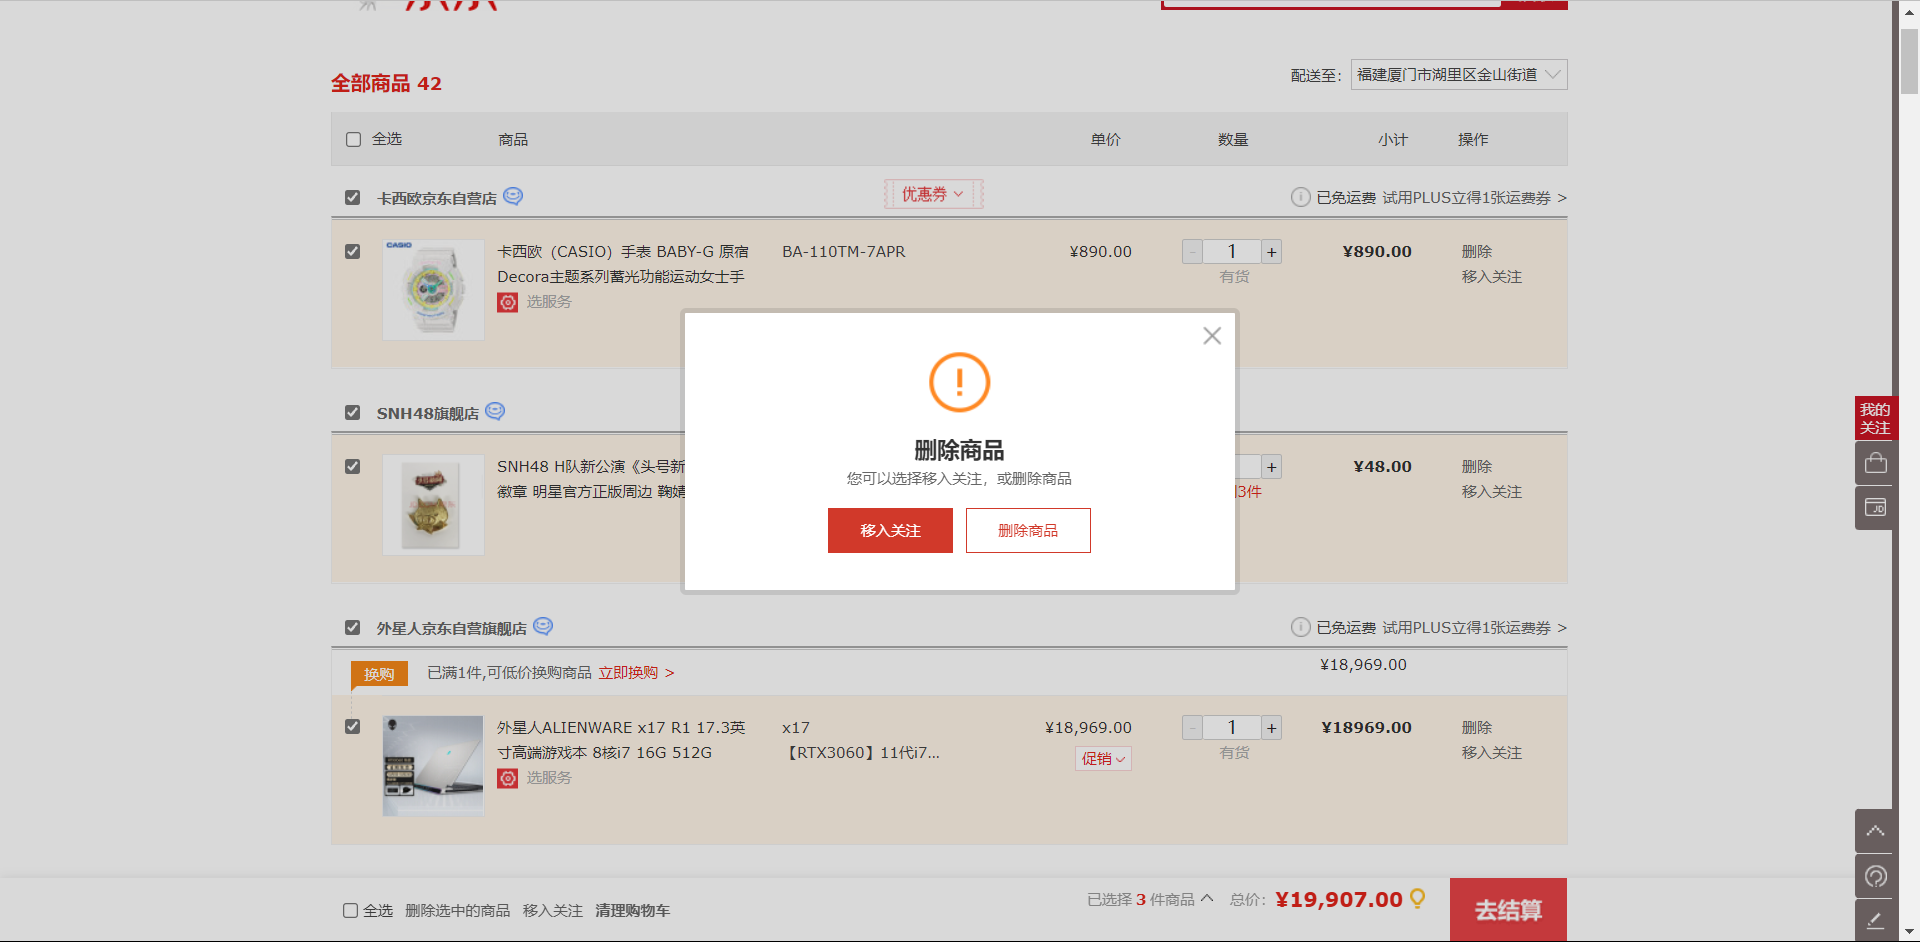Image resolution: width=1920 pixels, height=942 pixels.
Task: Click the 全部商品 42 tab
Action: tap(386, 83)
